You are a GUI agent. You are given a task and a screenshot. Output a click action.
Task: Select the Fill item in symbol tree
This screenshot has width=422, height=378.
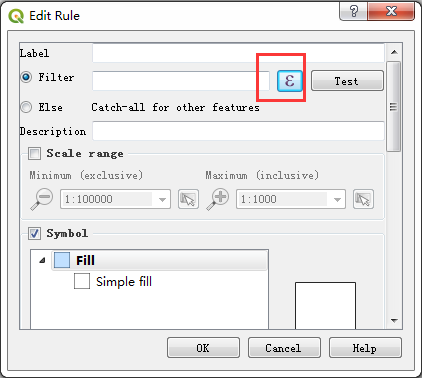coord(160,260)
